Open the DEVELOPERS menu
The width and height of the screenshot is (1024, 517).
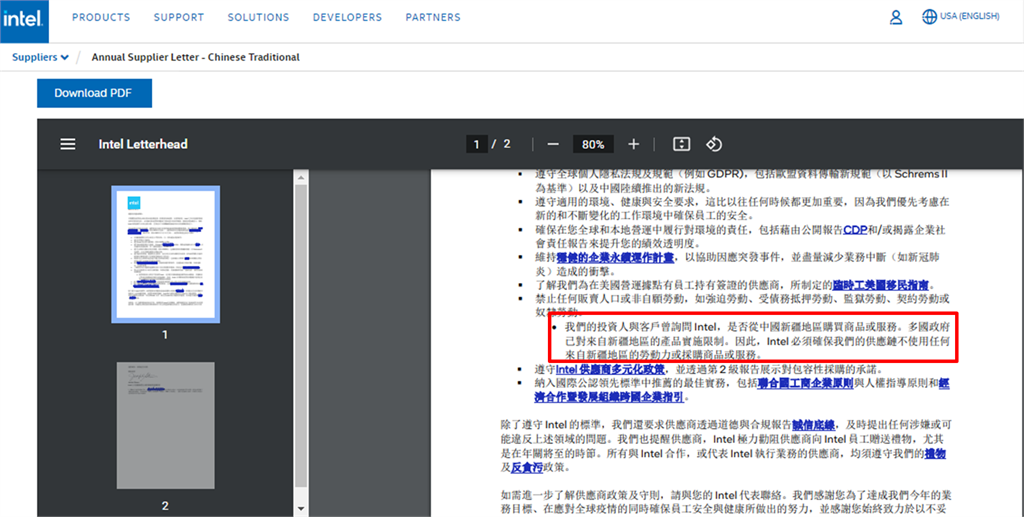(x=347, y=18)
